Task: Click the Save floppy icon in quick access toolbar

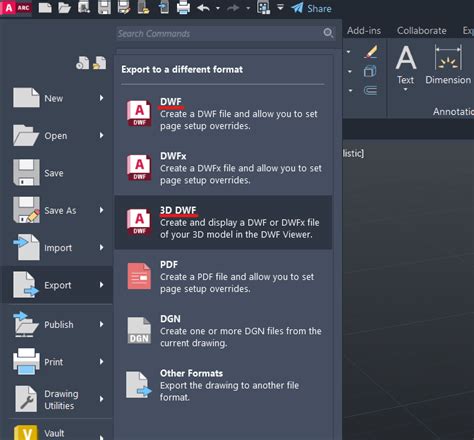Action: coord(104,8)
